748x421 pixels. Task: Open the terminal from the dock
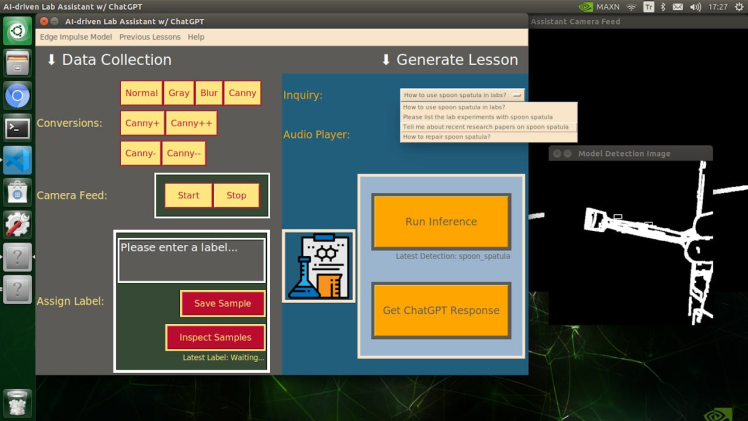click(x=17, y=128)
